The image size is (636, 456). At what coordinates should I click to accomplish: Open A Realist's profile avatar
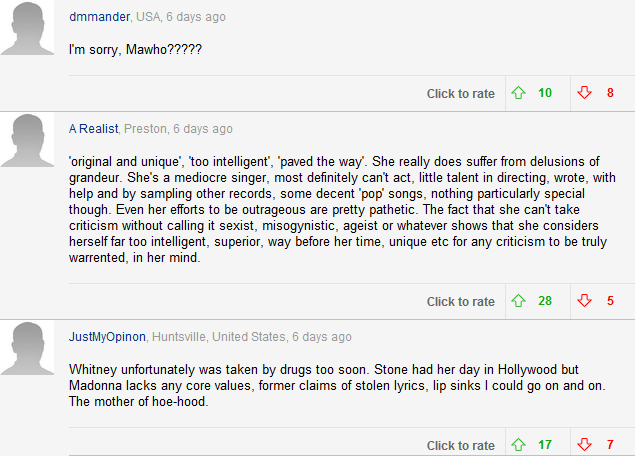[27, 140]
